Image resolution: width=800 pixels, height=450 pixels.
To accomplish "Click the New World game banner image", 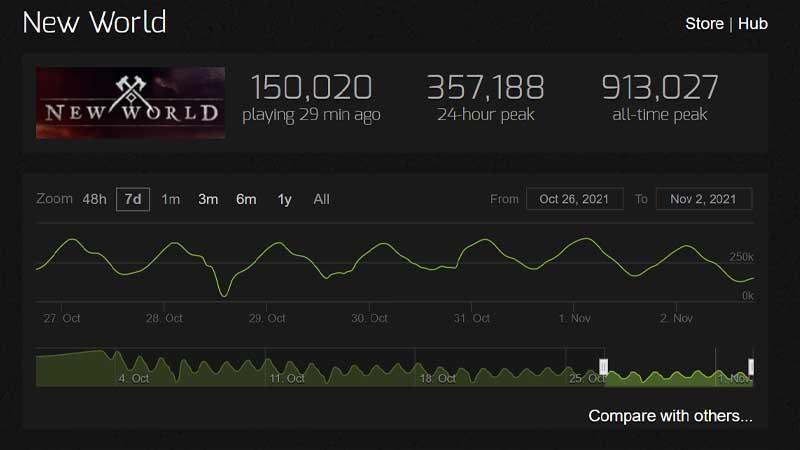I will [131, 103].
